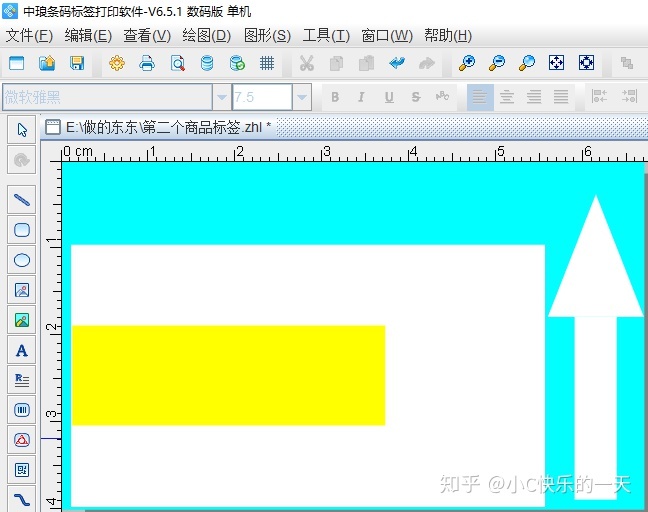This screenshot has width=648, height=512.
Task: Create a new label document
Action: point(17,63)
